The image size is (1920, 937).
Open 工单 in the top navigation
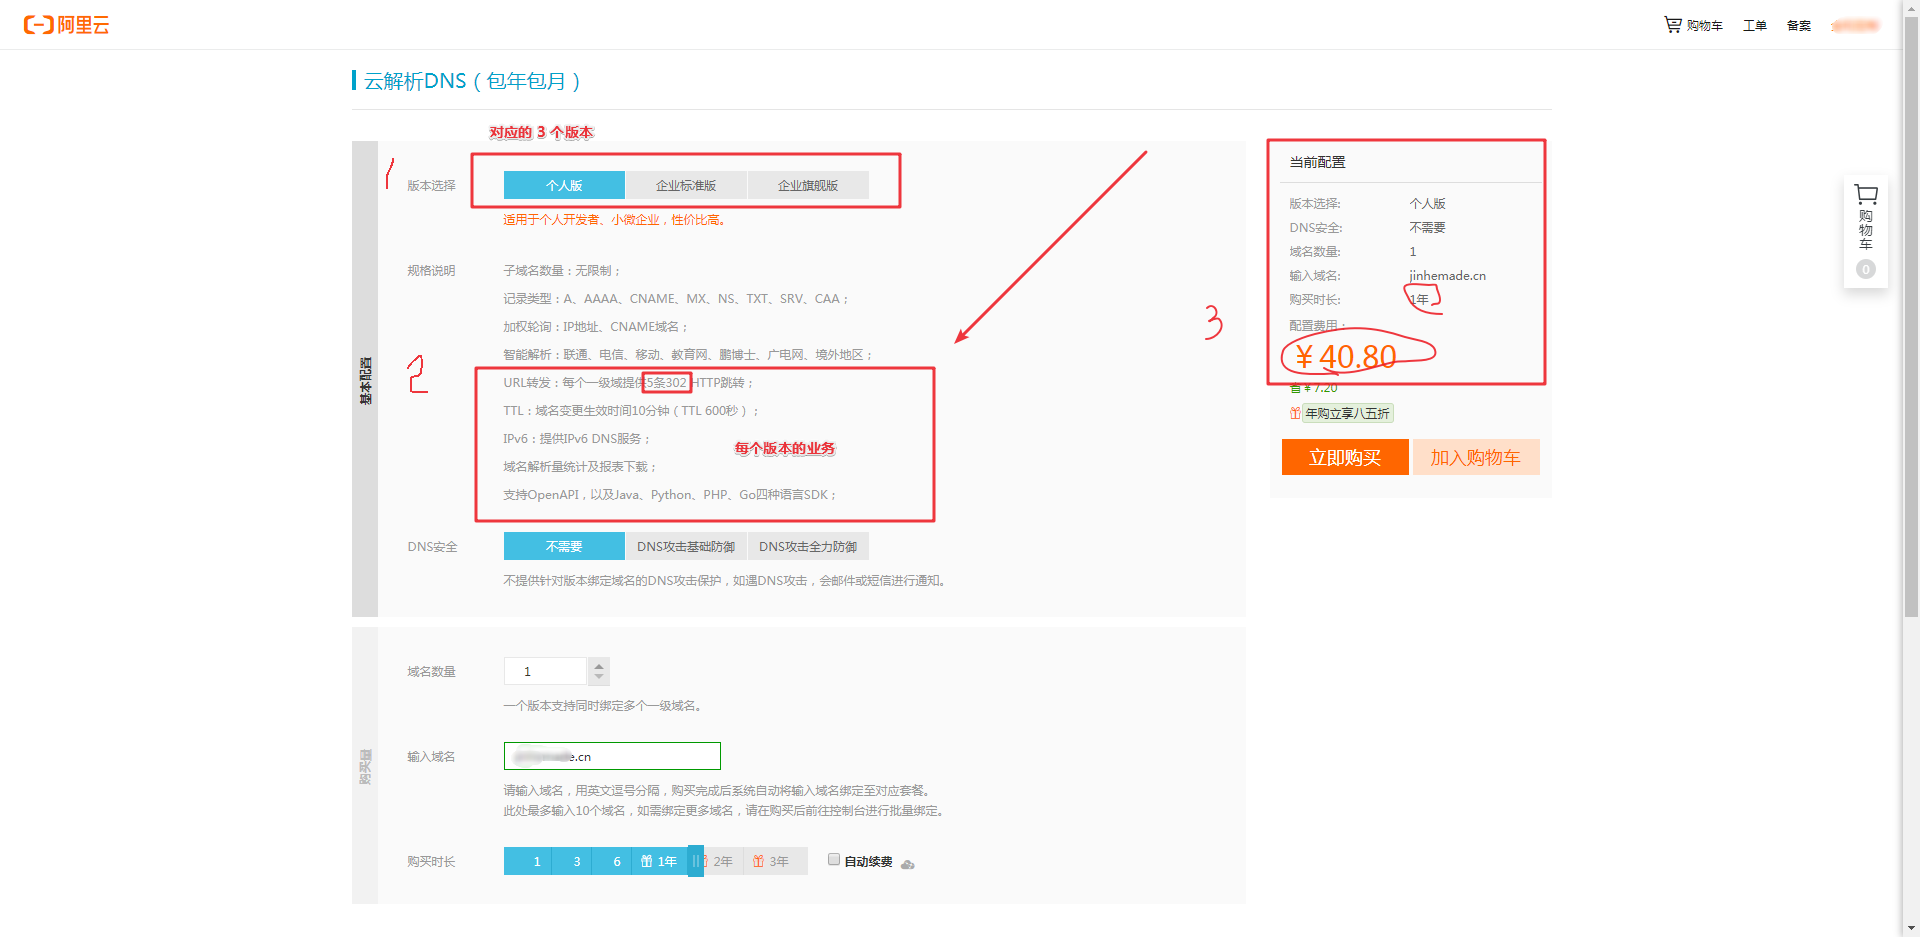1755,26
